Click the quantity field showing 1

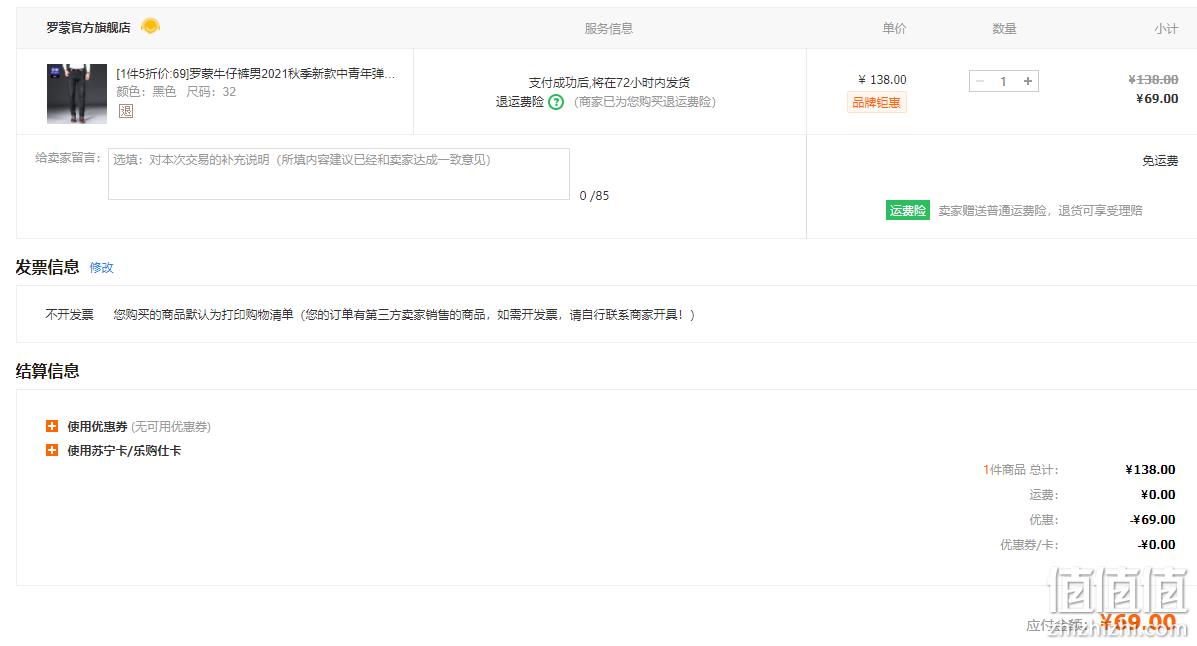pos(1004,81)
